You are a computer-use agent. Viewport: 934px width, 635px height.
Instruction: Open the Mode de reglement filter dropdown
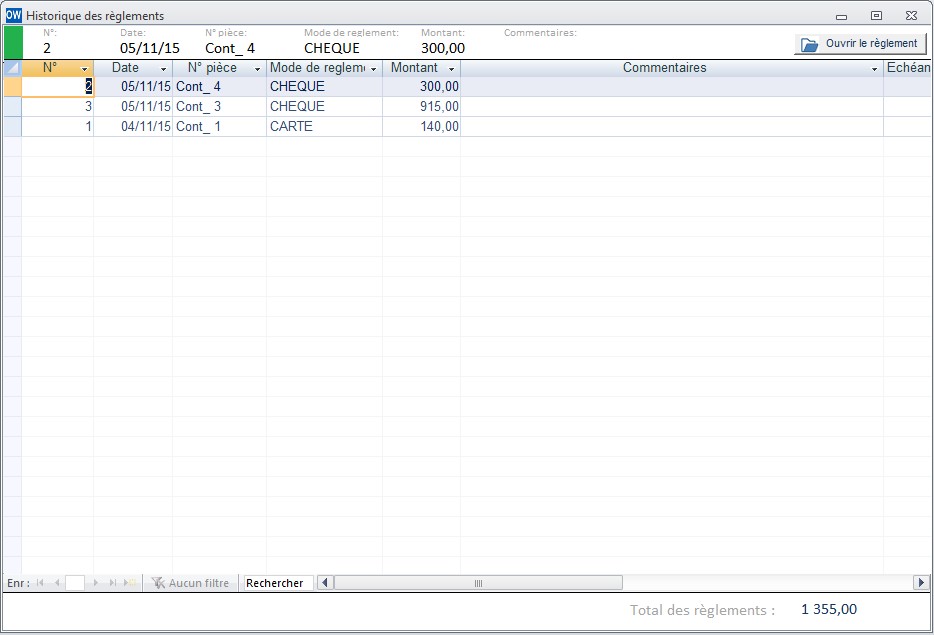pos(373,69)
